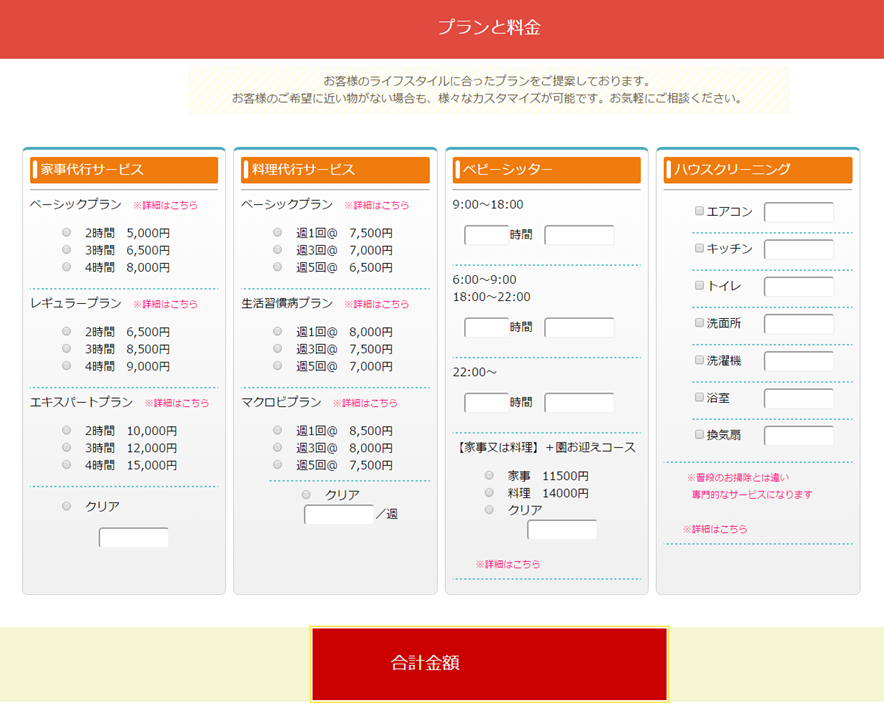Open 詳細はこちら link in ハウスクリーニング column
Screen dimensions: 884x708
coord(715,529)
